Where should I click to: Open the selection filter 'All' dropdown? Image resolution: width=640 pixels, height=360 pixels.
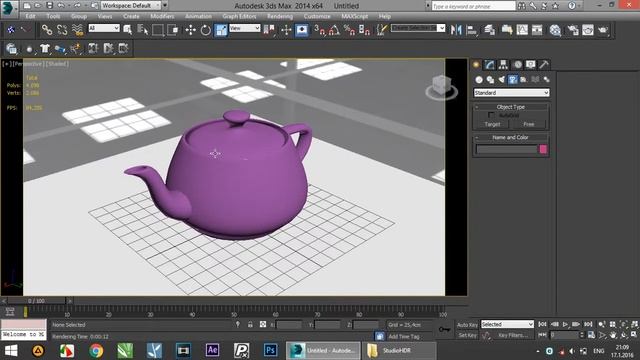coord(104,28)
